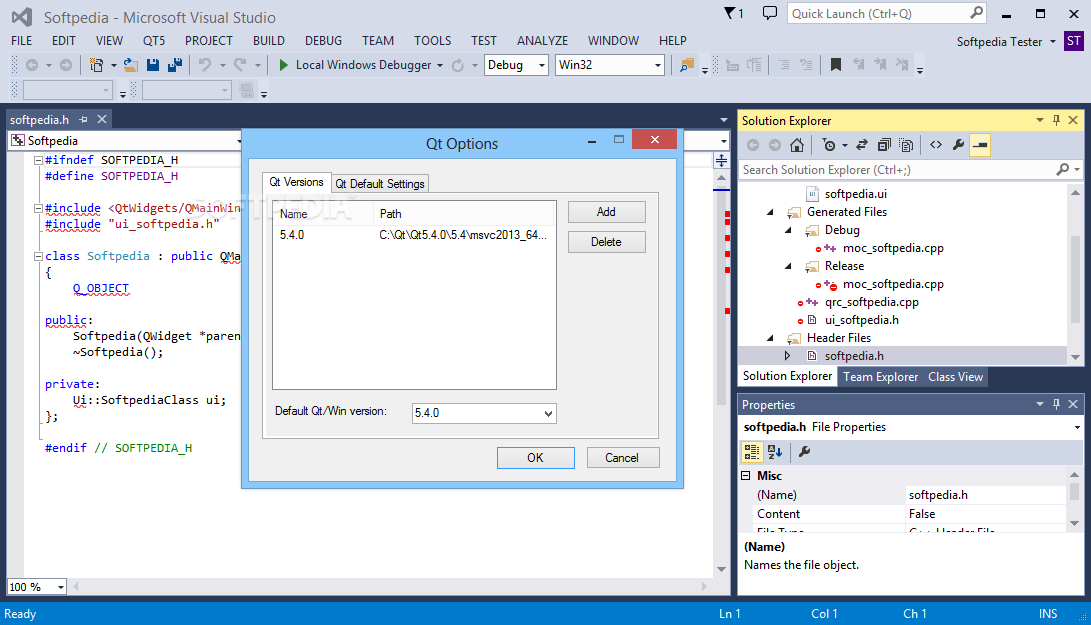Collapse the Generated Files folder

770,212
